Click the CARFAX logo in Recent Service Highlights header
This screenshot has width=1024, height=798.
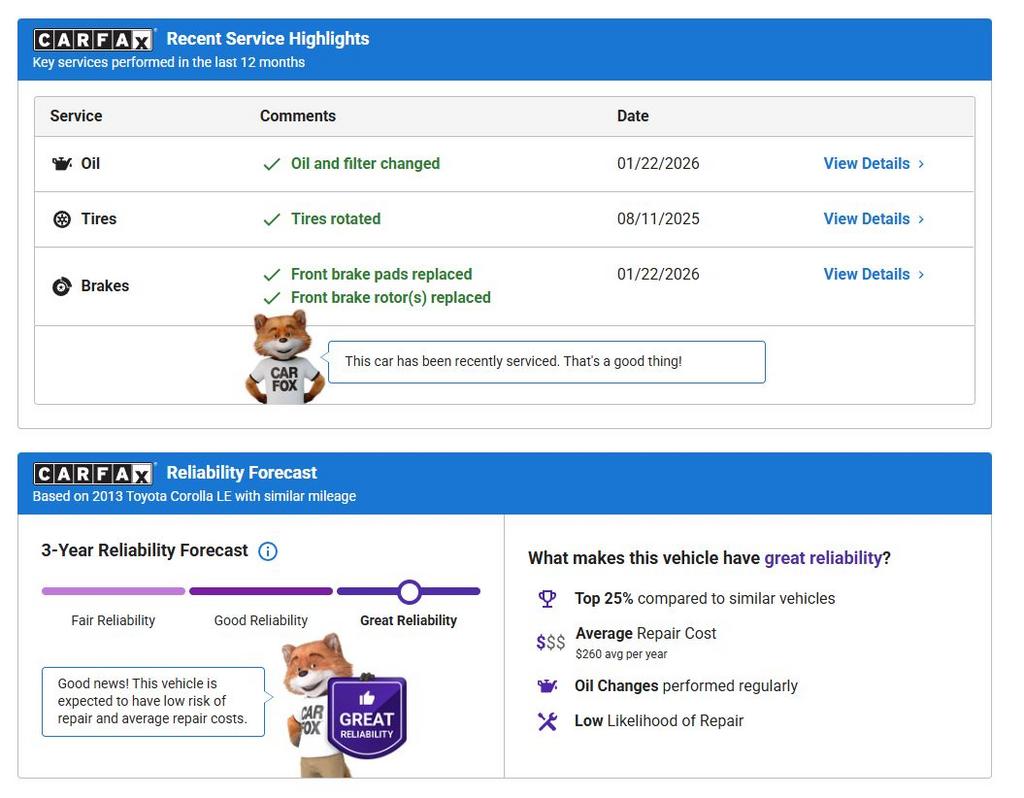tap(93, 40)
